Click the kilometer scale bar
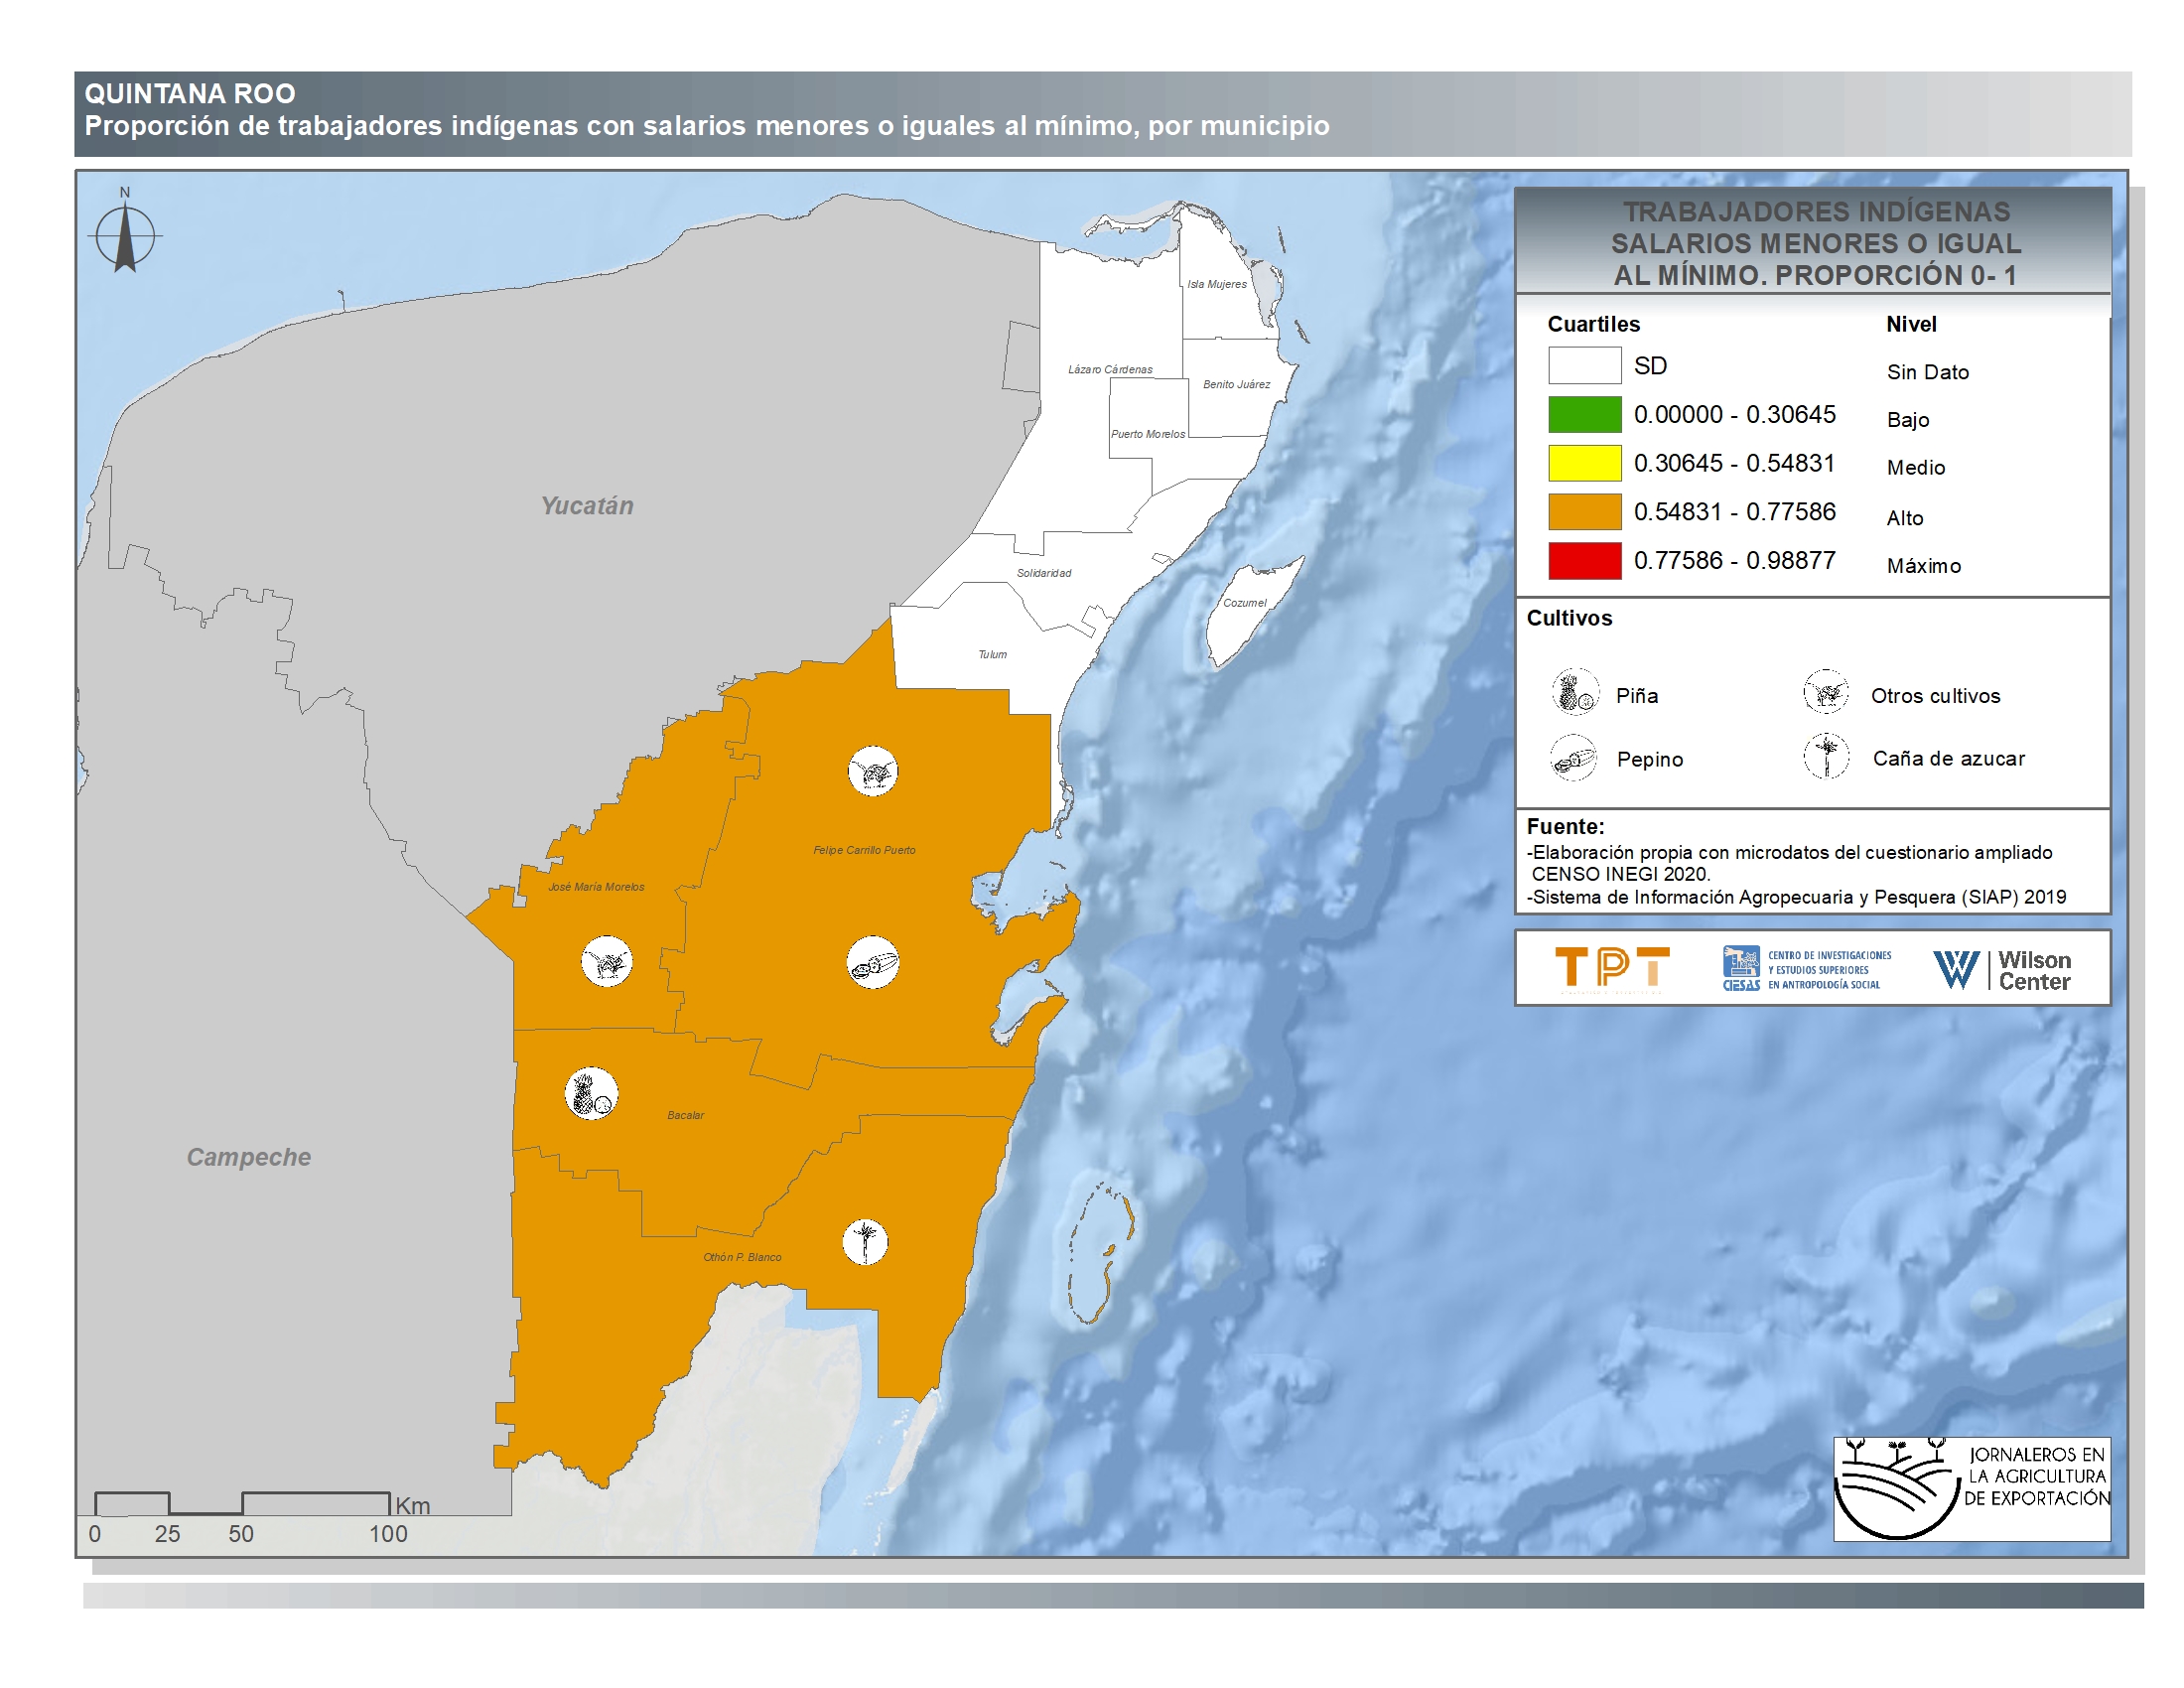Viewport: 2184px width, 1688px height. click(x=242, y=1503)
